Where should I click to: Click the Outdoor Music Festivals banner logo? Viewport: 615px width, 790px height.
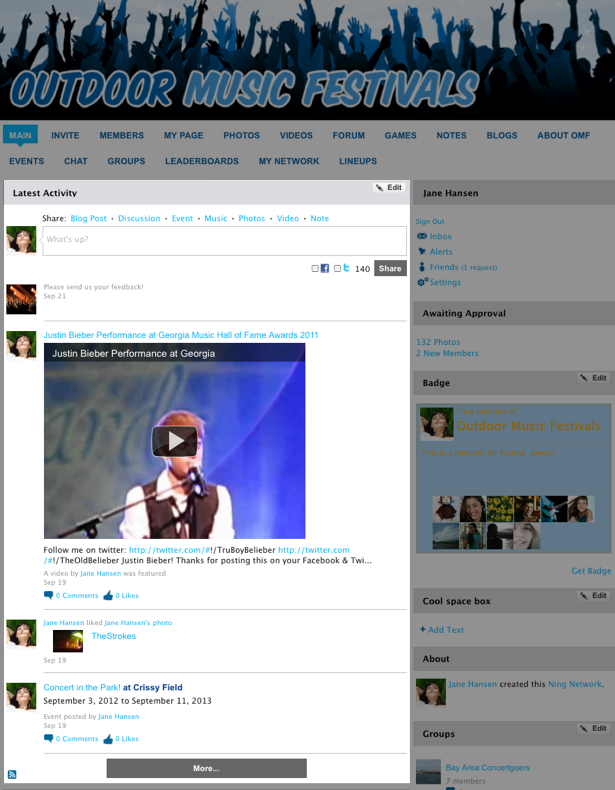point(244,89)
